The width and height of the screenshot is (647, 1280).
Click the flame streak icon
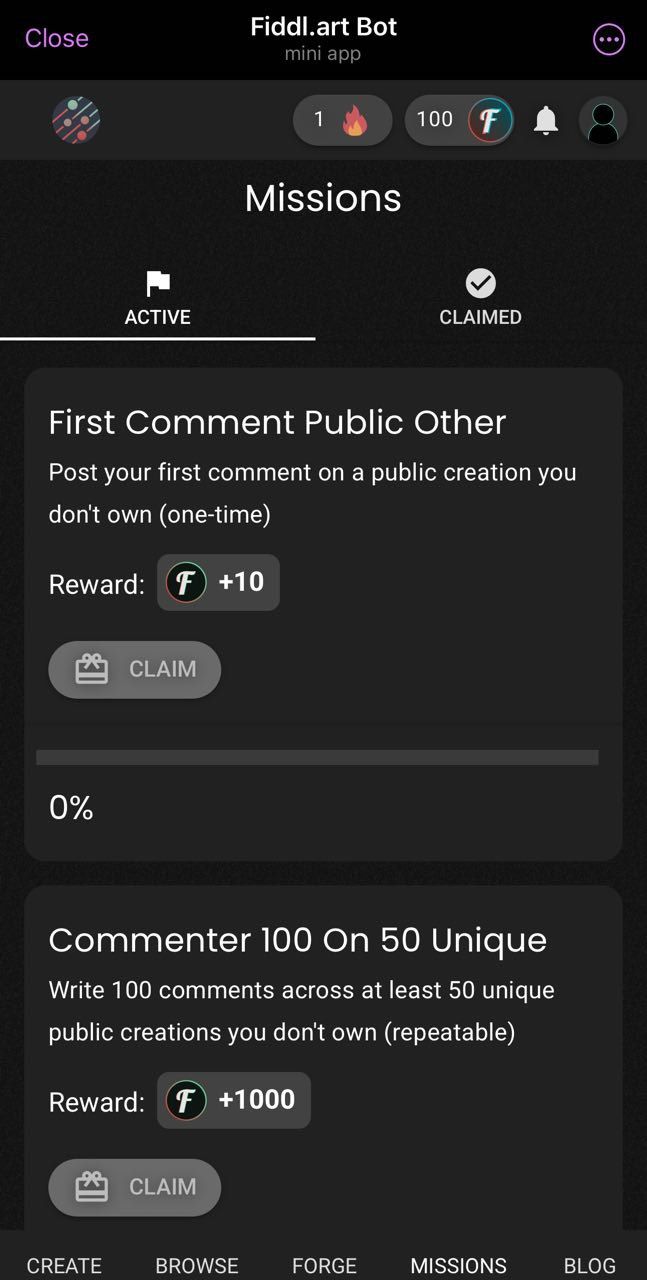pyautogui.click(x=365, y=119)
